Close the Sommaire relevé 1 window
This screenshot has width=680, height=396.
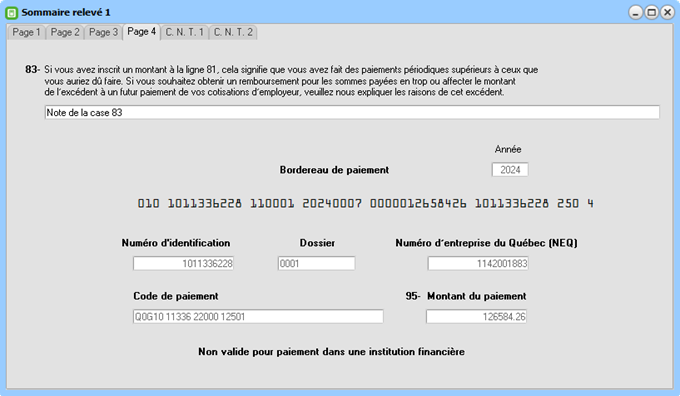(x=667, y=12)
